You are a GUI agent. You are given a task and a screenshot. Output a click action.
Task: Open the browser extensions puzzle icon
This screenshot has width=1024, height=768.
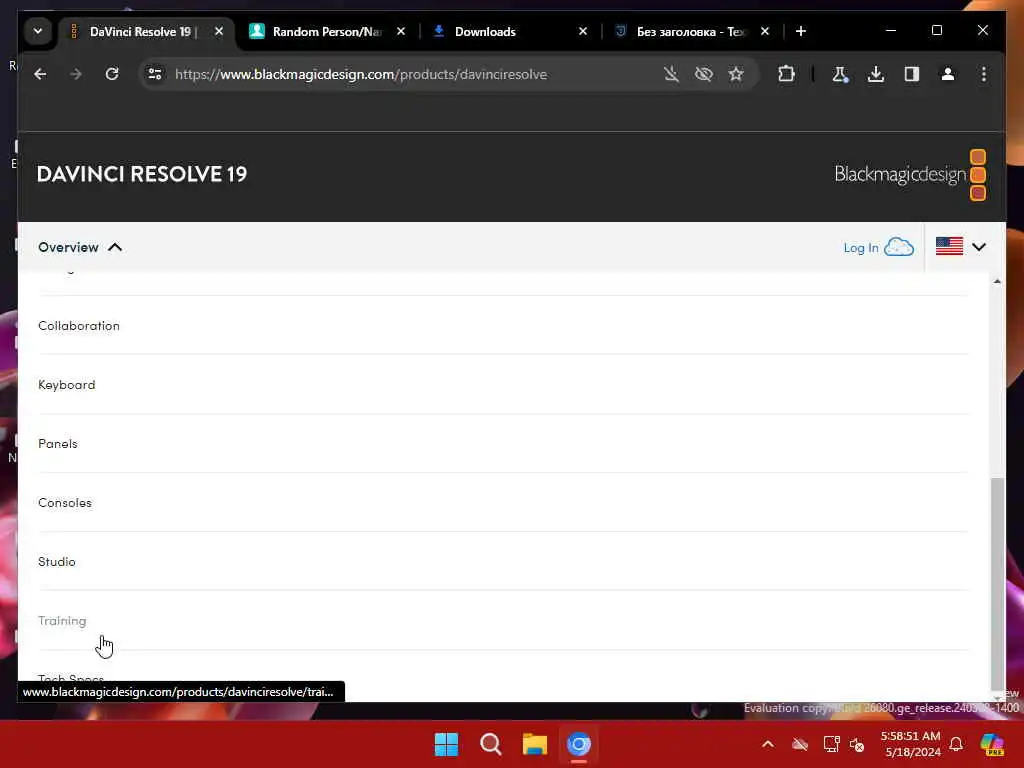coord(786,74)
